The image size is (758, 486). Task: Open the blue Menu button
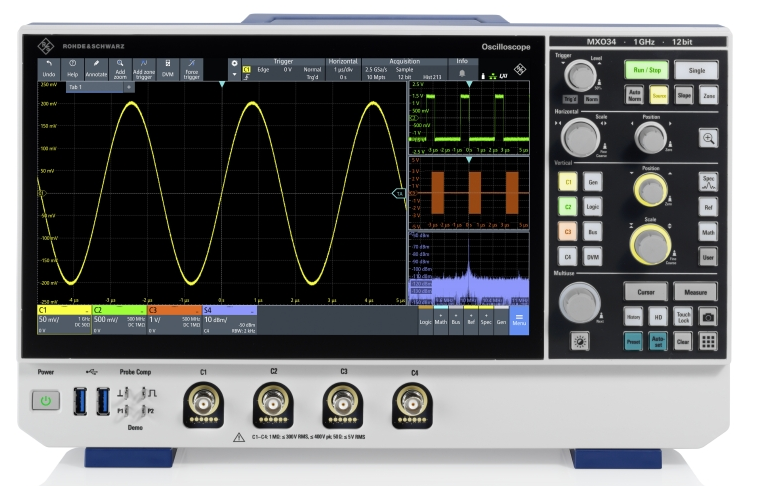[519, 319]
